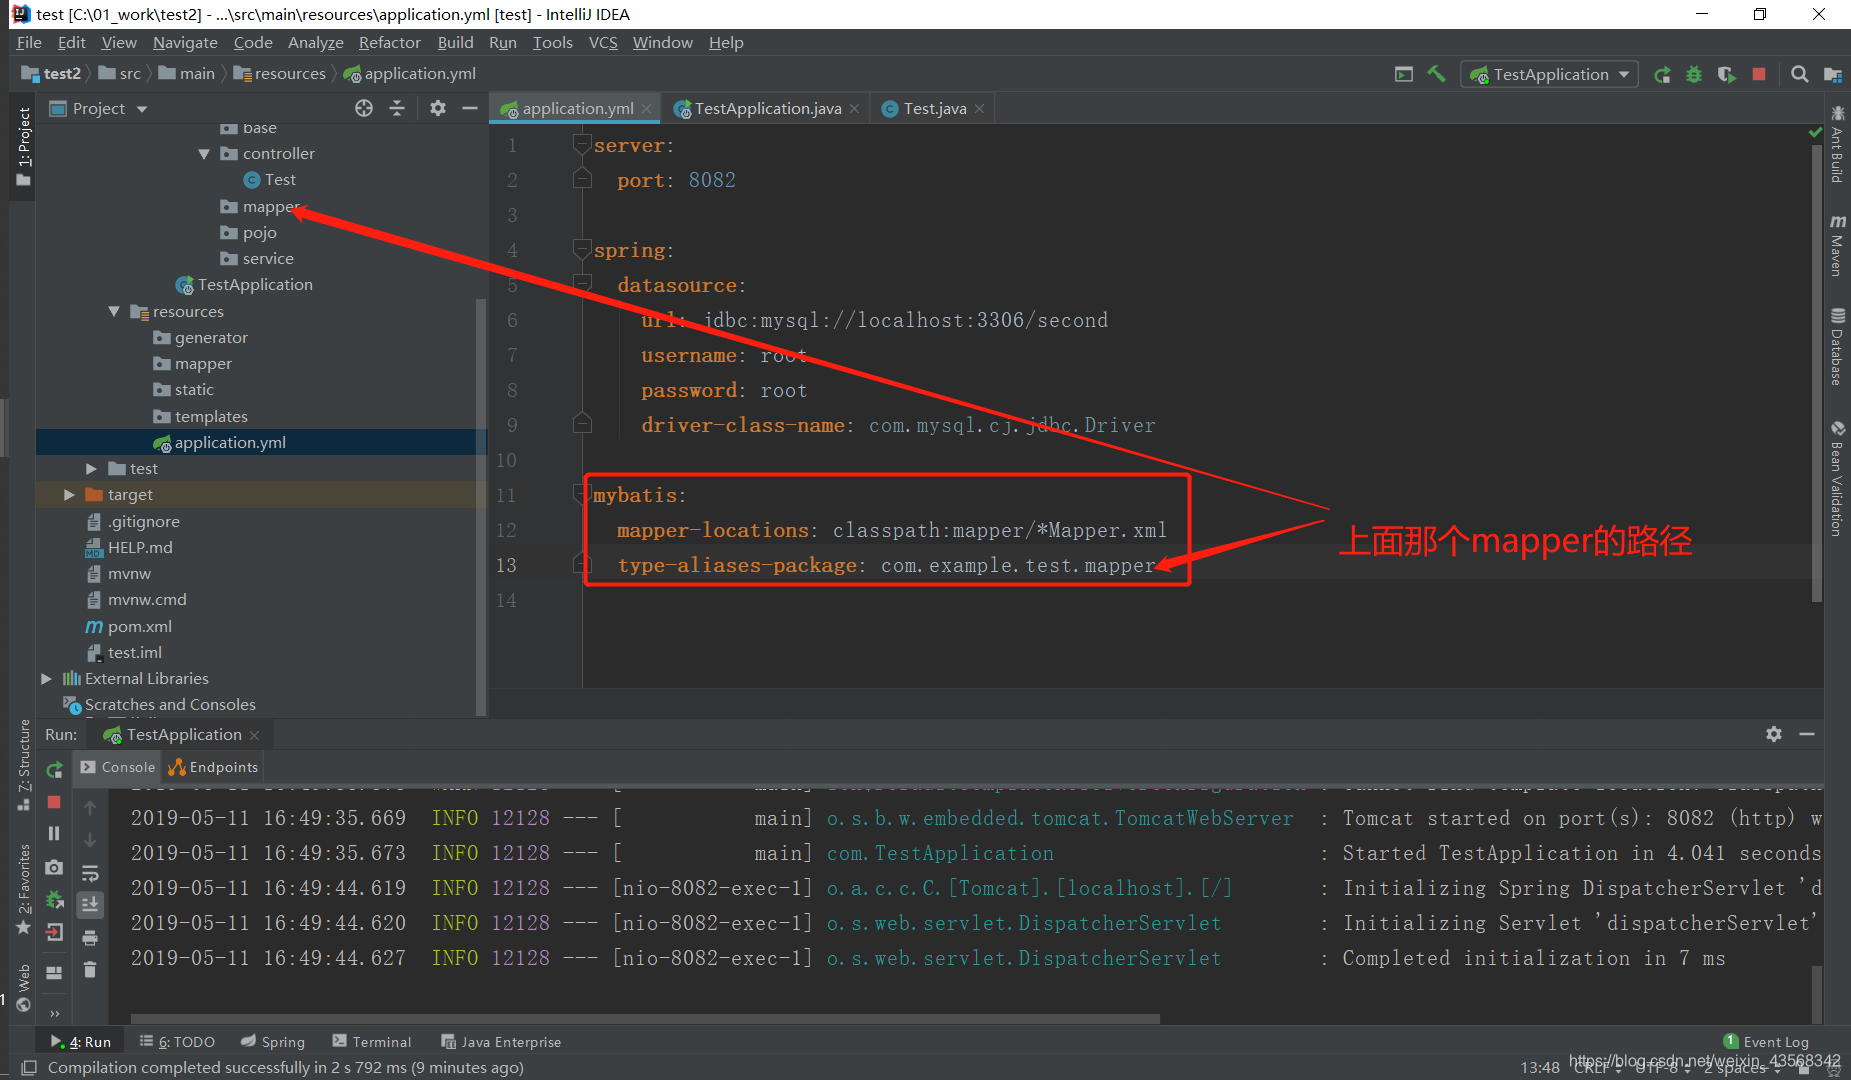
Task: Open the File menu
Action: (x=29, y=43)
